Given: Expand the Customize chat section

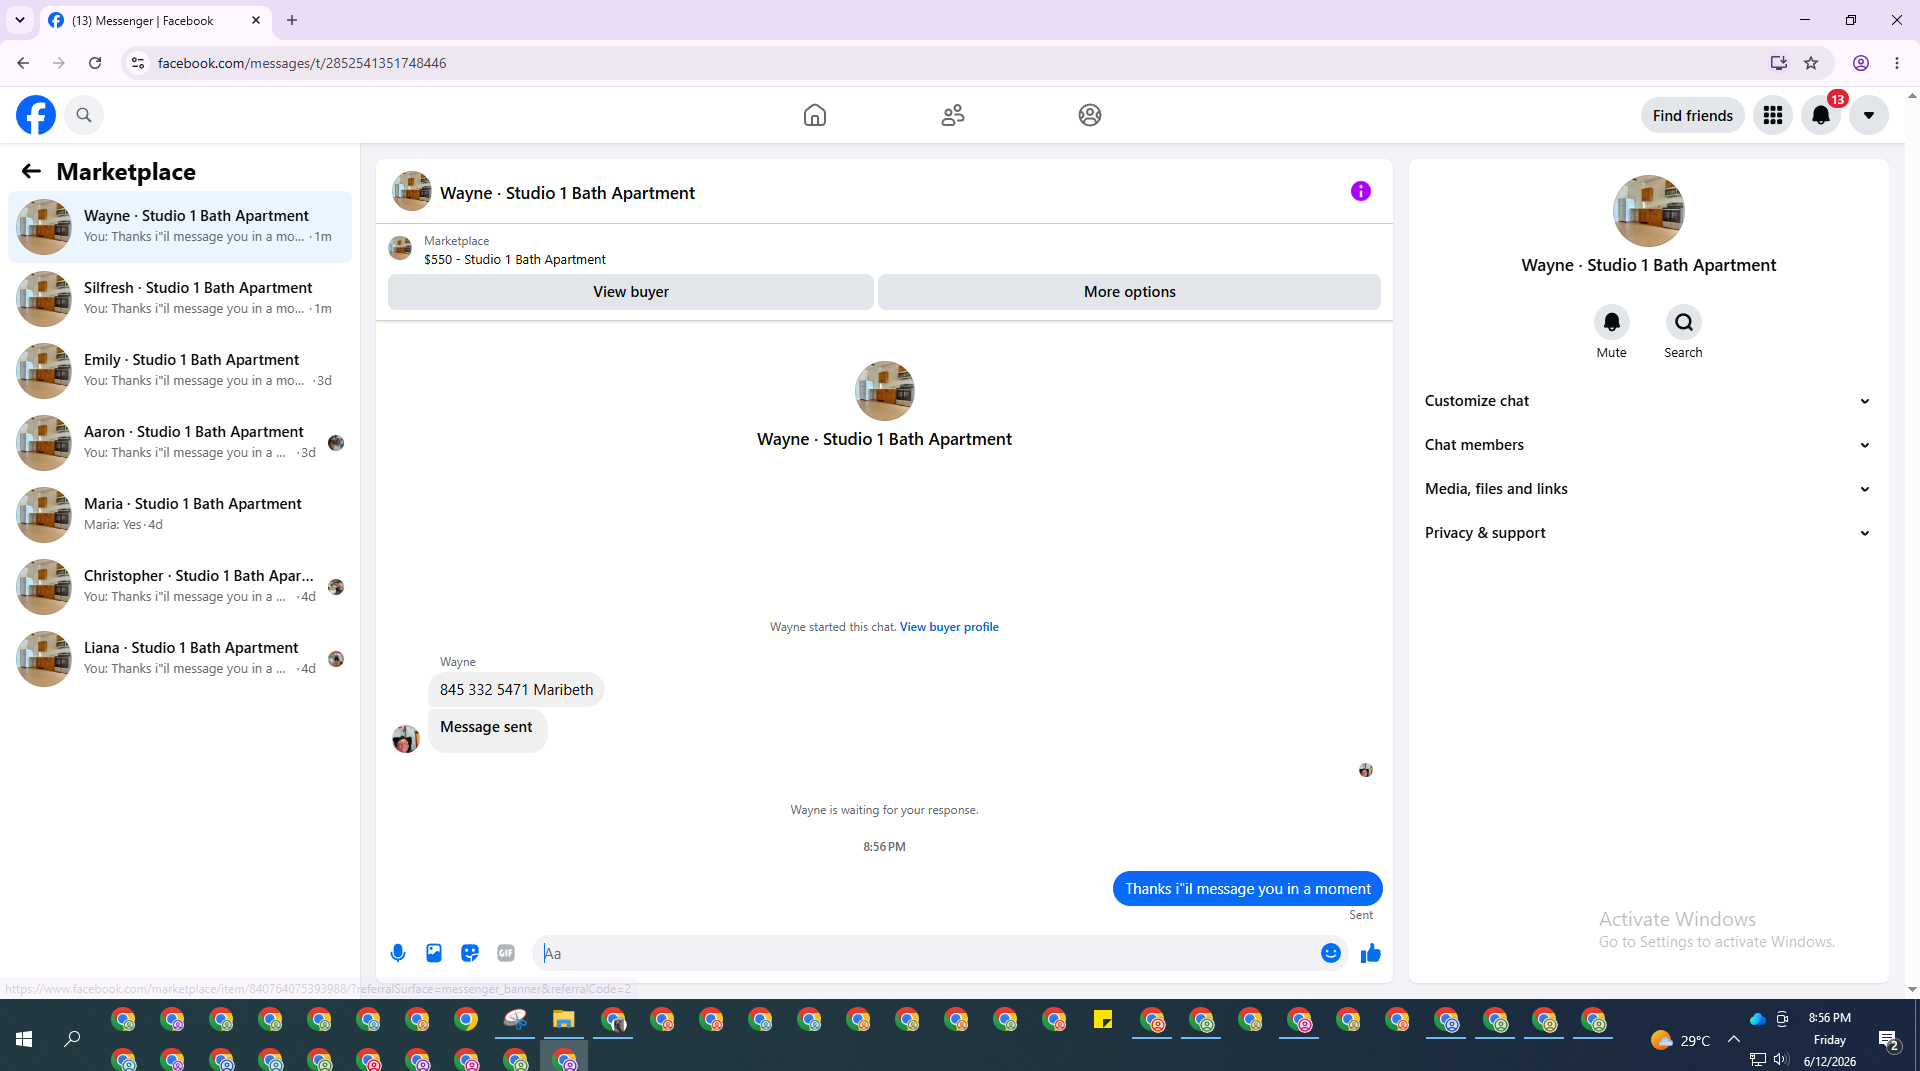Looking at the screenshot, I should (x=1648, y=401).
